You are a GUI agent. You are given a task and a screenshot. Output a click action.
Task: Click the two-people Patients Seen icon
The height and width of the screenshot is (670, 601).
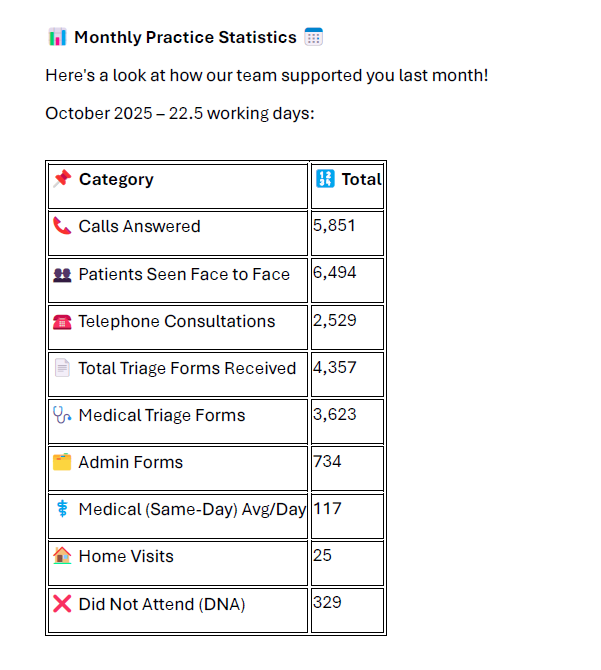[x=62, y=275]
